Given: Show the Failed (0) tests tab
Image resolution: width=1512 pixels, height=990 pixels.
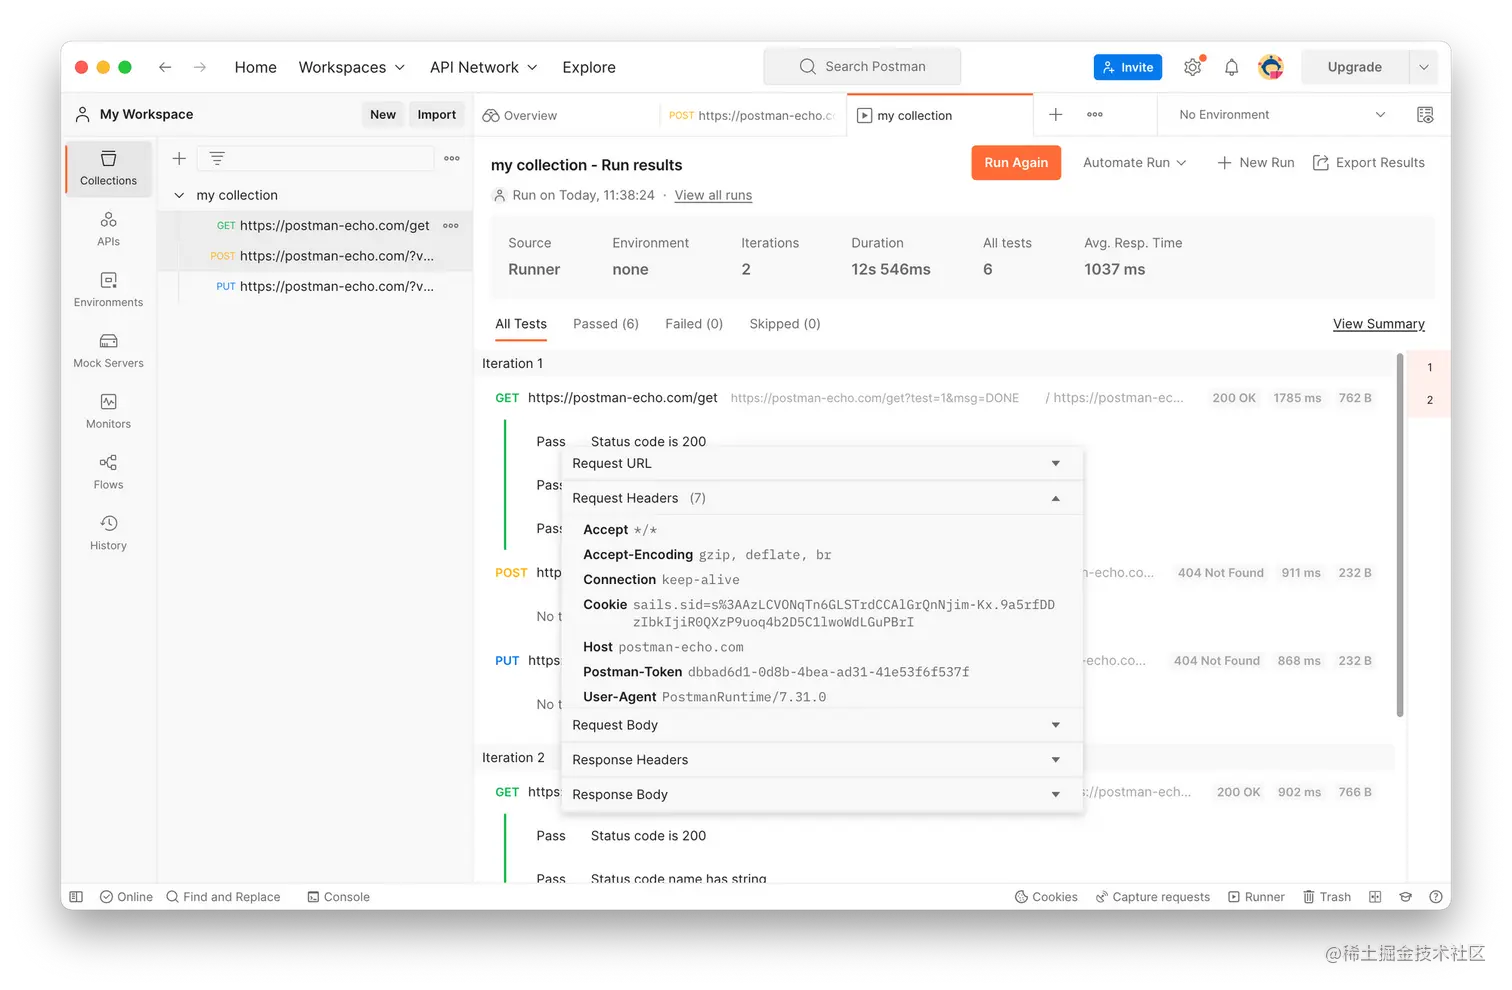Looking at the screenshot, I should click(x=694, y=324).
